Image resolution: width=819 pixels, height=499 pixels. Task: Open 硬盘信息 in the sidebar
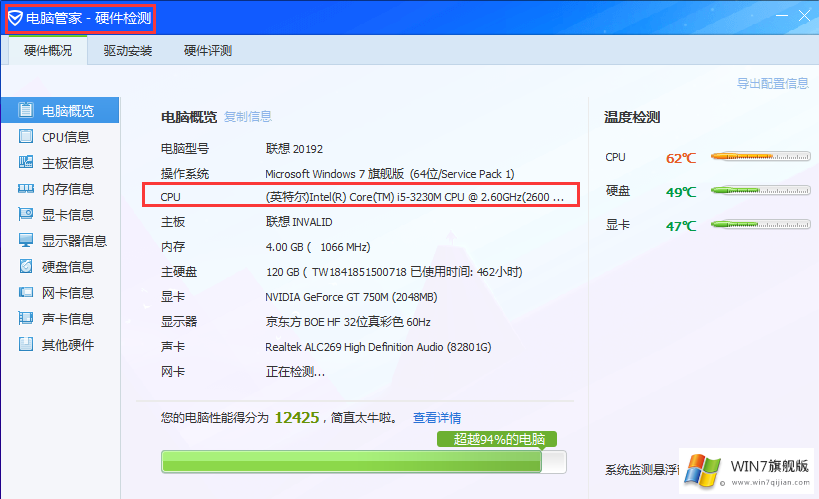coord(60,267)
